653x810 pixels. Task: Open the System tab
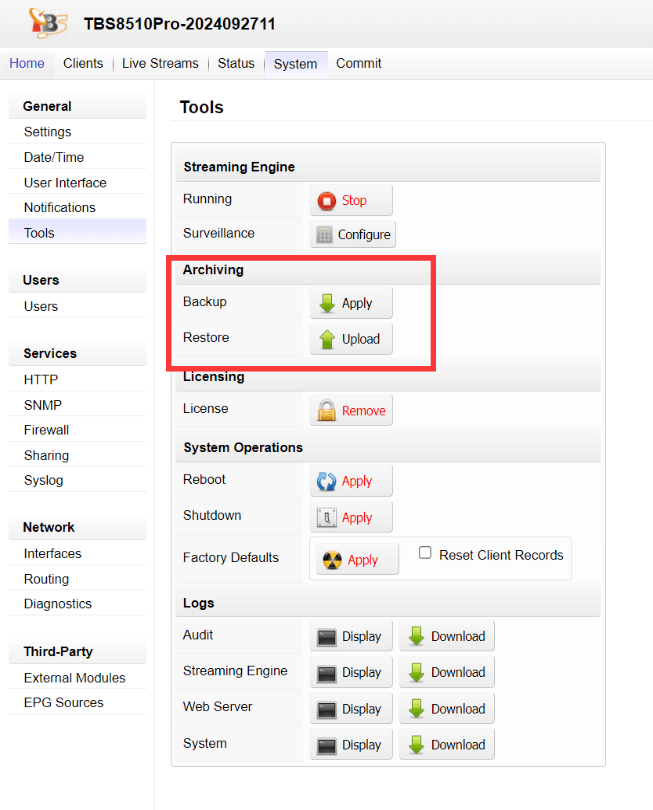[x=295, y=64]
